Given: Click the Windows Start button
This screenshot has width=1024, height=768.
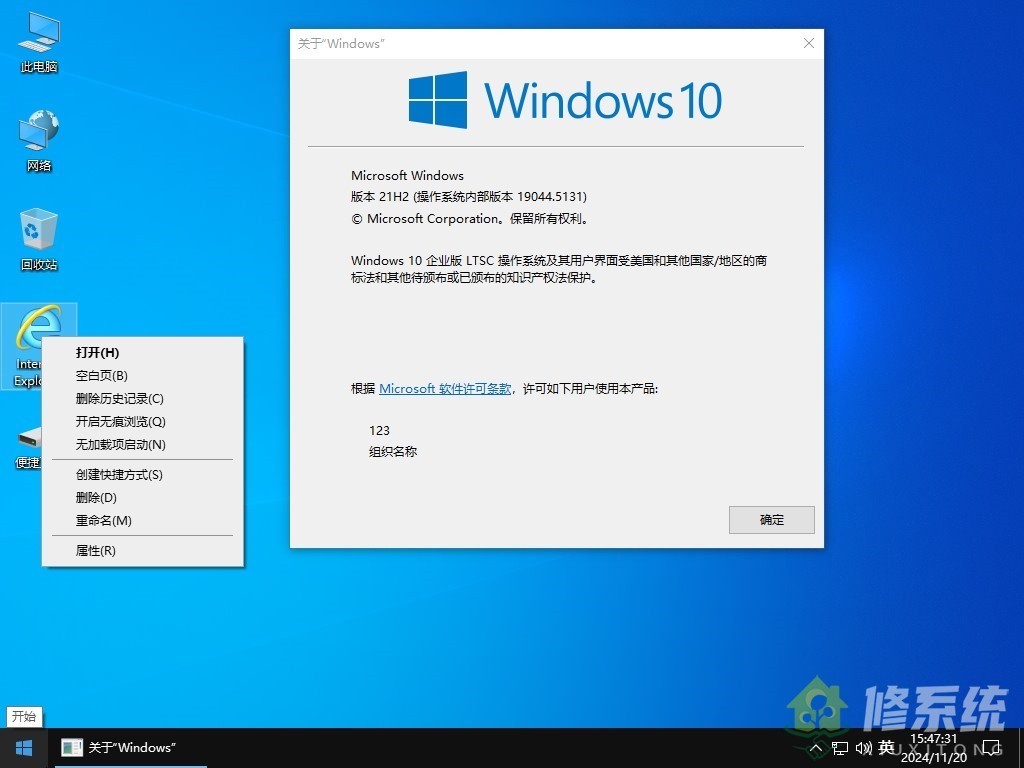Looking at the screenshot, I should (22, 747).
